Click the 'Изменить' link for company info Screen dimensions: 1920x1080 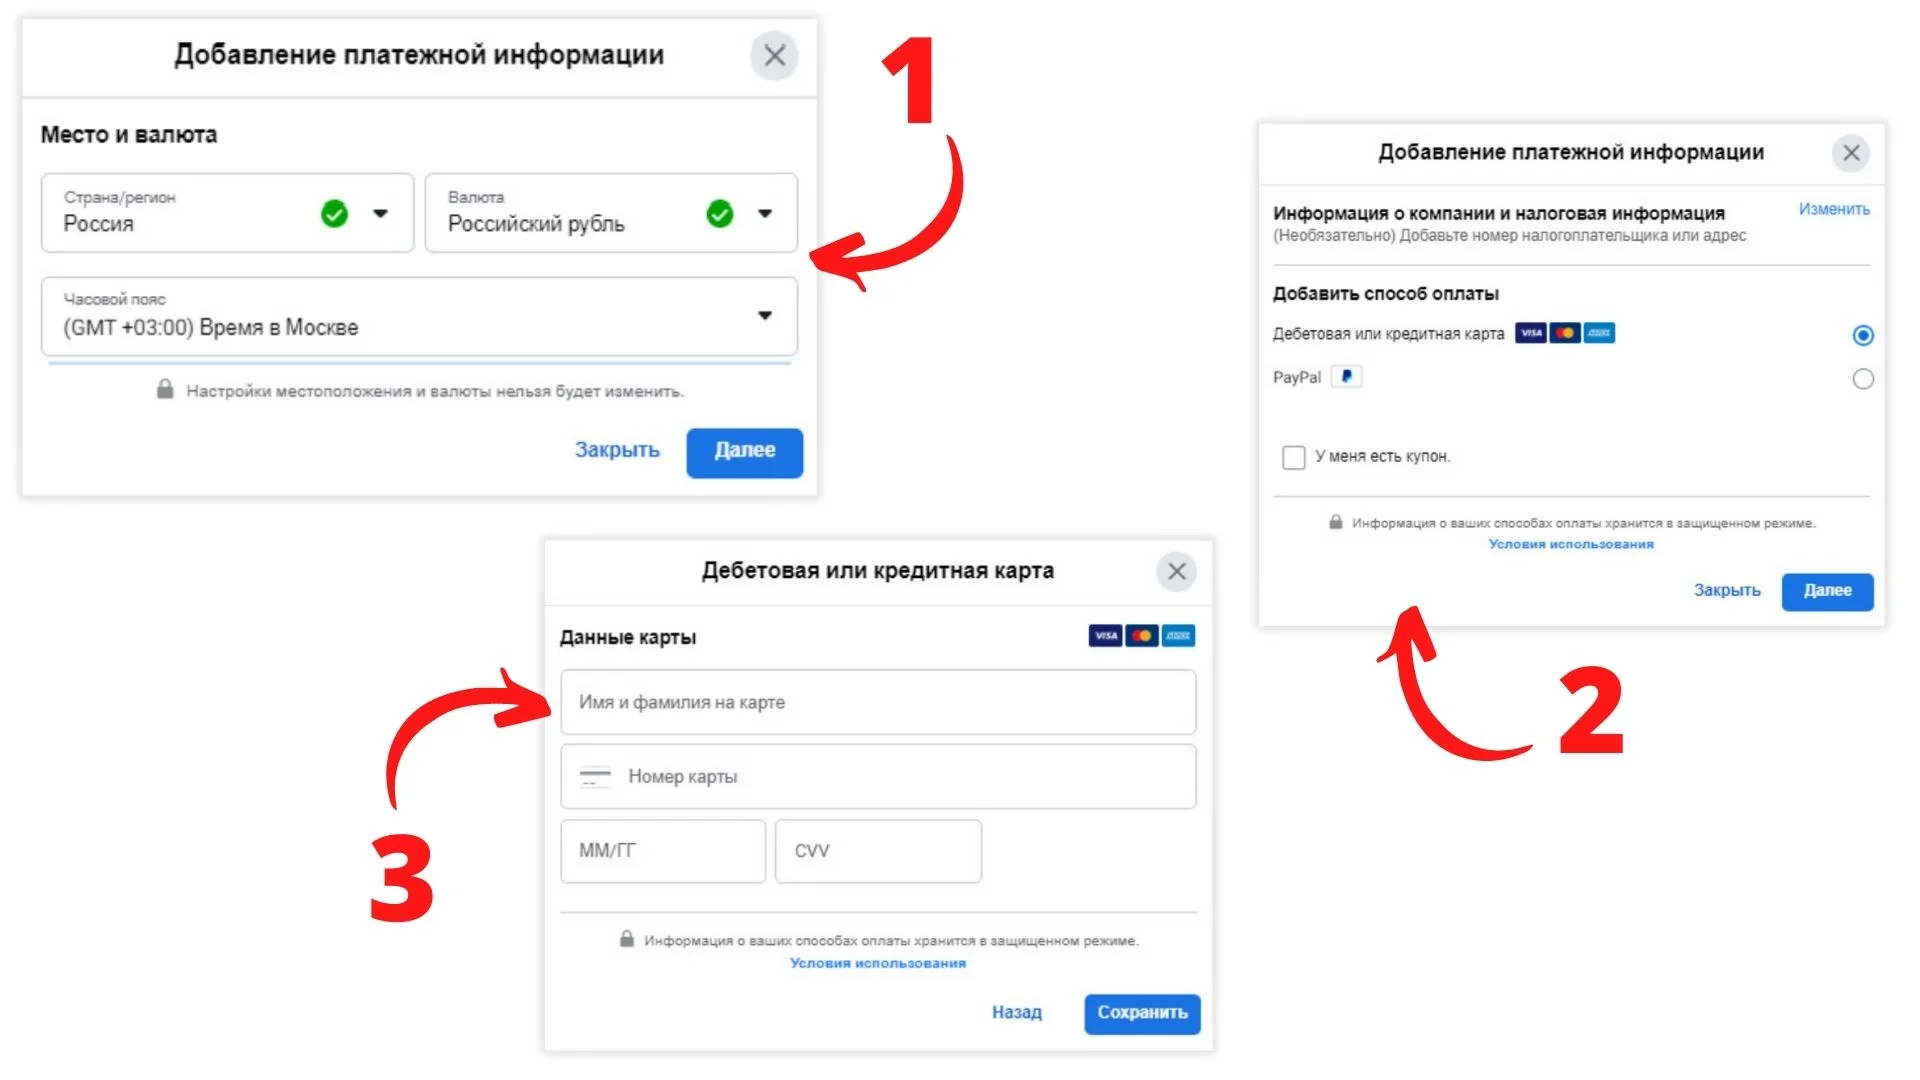[1833, 209]
